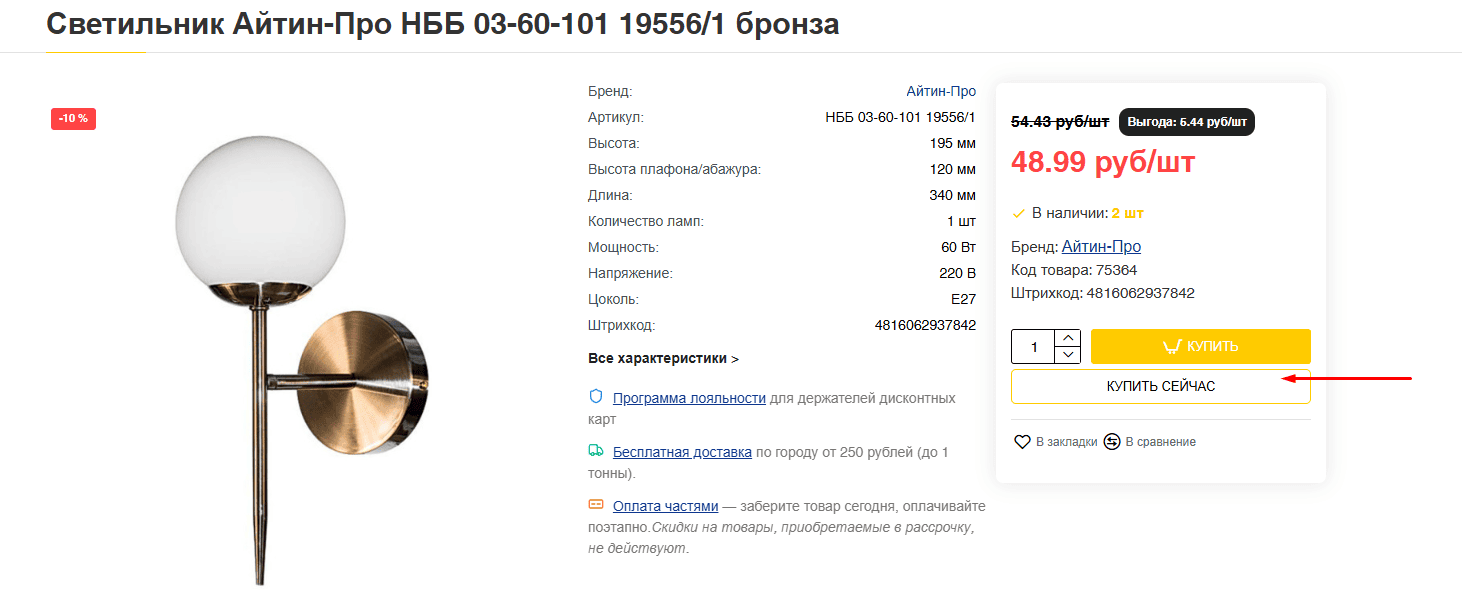Select the shield icon beside Программа лояльности
1462x590 pixels.
[x=595, y=394]
